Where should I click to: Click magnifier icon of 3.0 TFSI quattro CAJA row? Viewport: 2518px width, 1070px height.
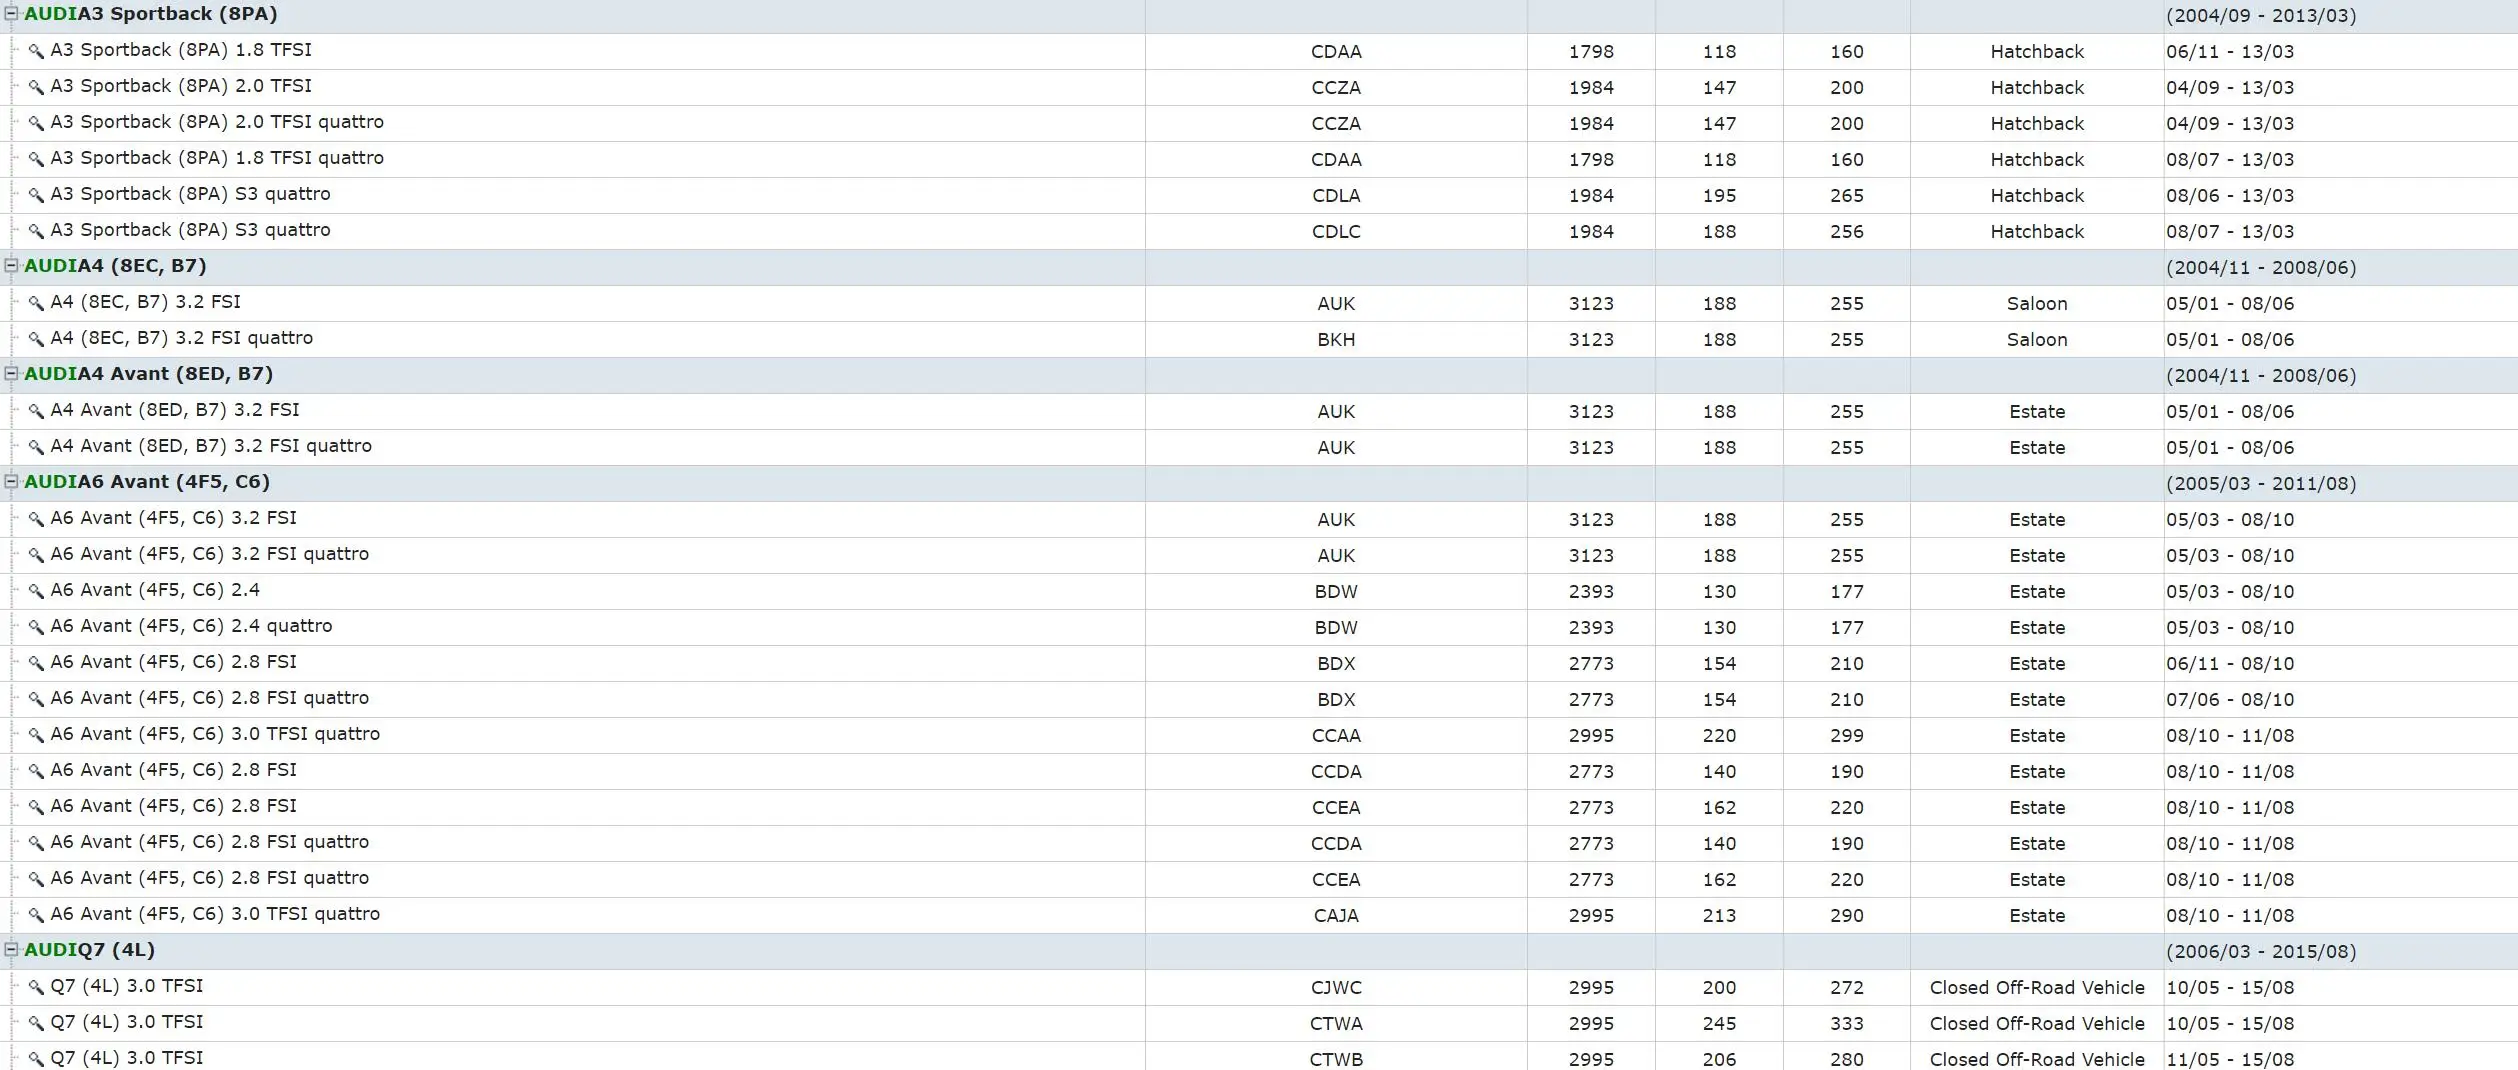[36, 915]
